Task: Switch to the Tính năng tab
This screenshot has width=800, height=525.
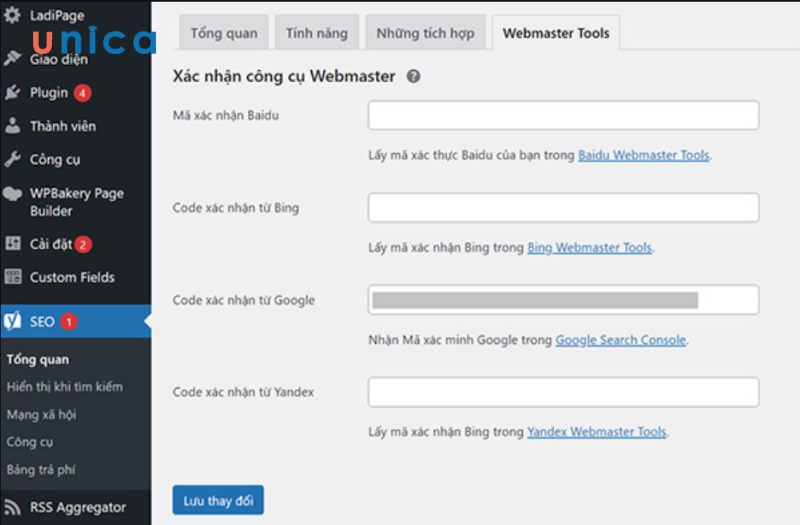Action: pos(316,33)
